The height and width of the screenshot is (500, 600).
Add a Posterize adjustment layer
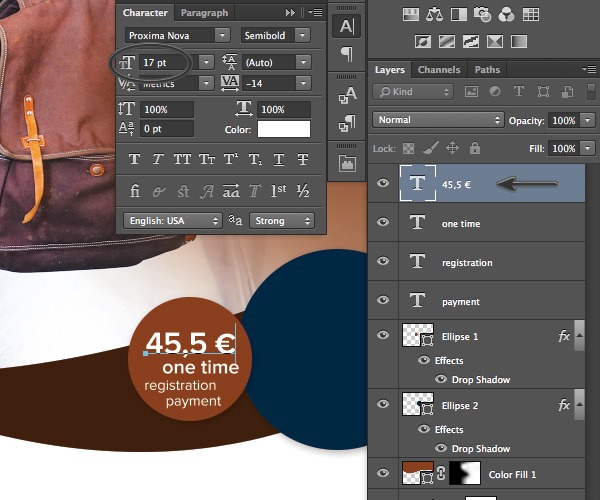coord(447,41)
